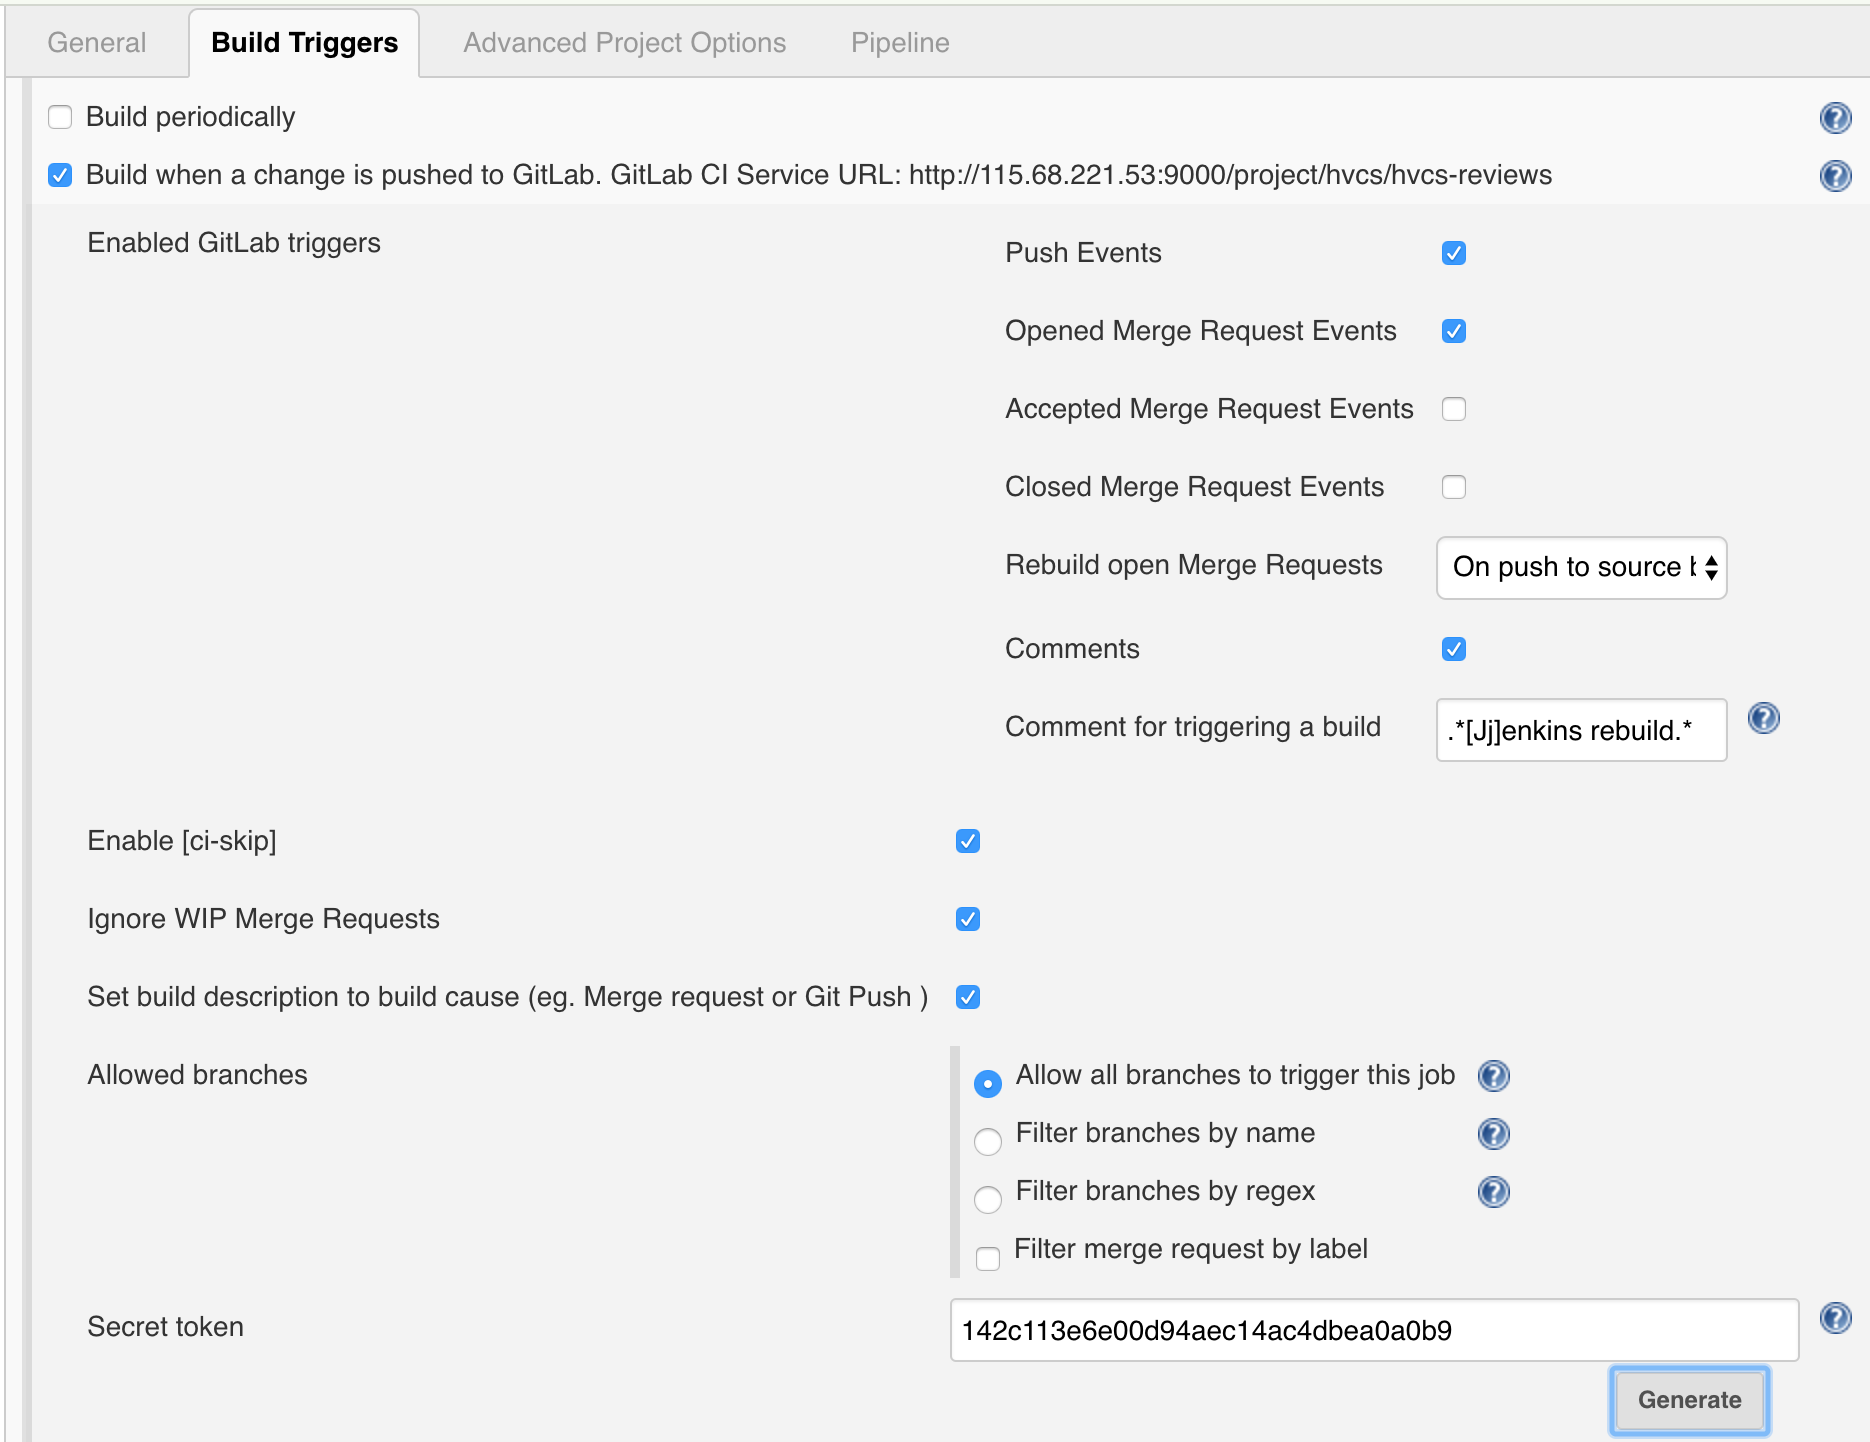Image resolution: width=1870 pixels, height=1442 pixels.
Task: Click the Rebuild open Merge Requests label
Action: point(1193,565)
